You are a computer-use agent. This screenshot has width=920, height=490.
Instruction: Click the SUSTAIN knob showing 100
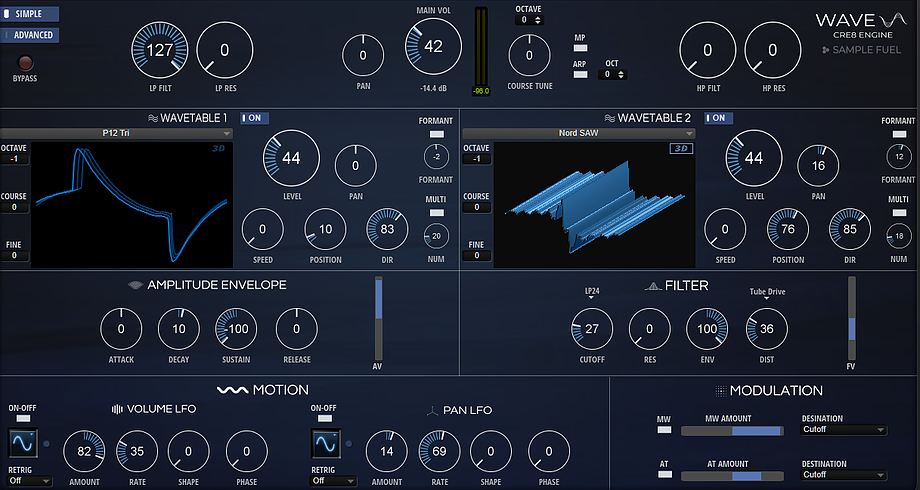[236, 329]
